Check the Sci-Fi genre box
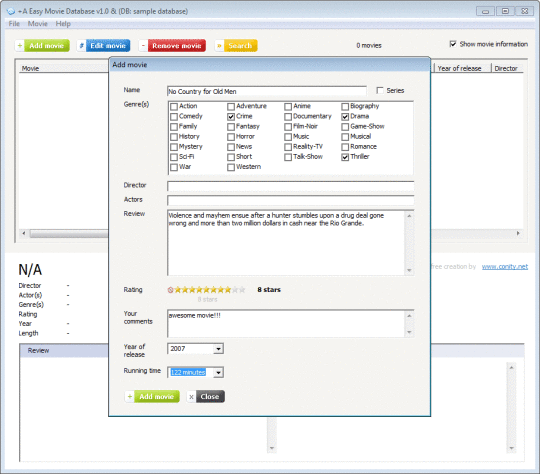This screenshot has width=540, height=474. [x=174, y=157]
